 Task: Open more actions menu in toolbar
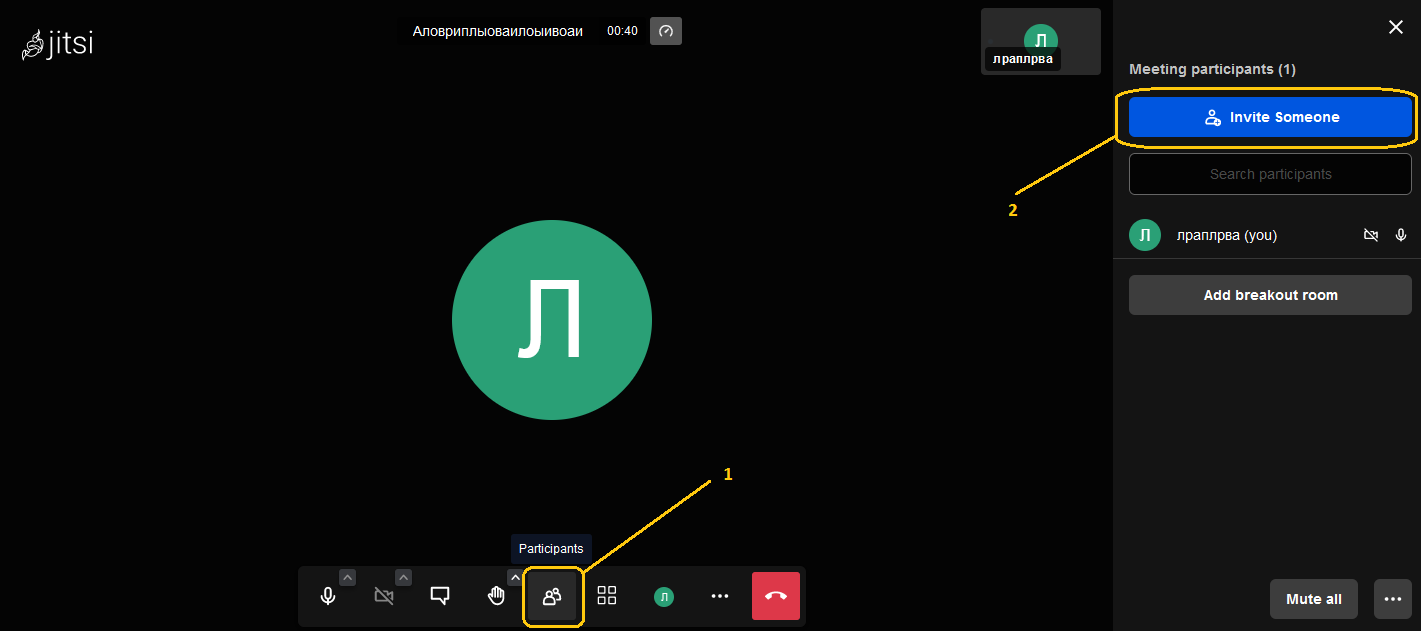(x=719, y=596)
